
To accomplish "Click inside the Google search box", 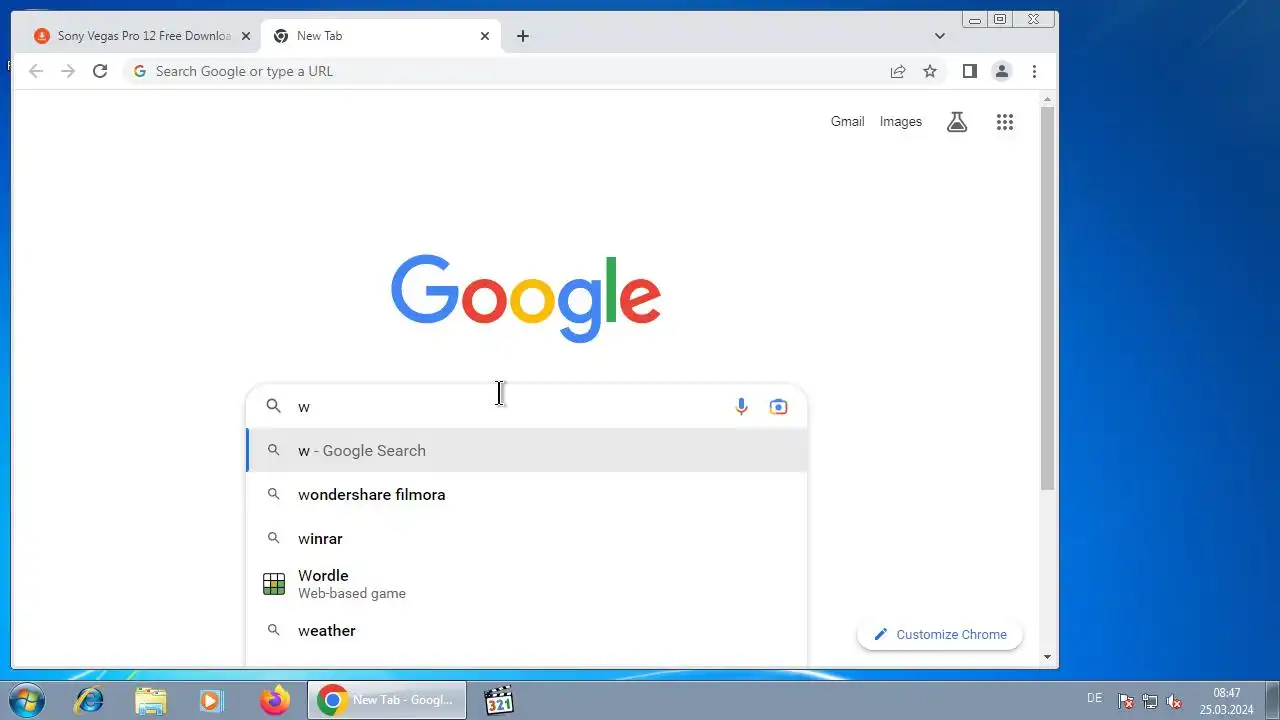I will 527,406.
